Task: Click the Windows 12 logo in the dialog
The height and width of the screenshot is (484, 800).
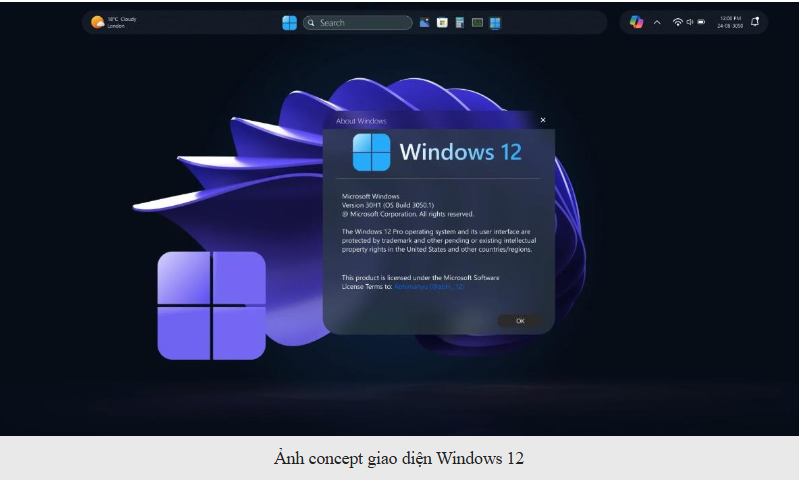Action: tap(372, 152)
